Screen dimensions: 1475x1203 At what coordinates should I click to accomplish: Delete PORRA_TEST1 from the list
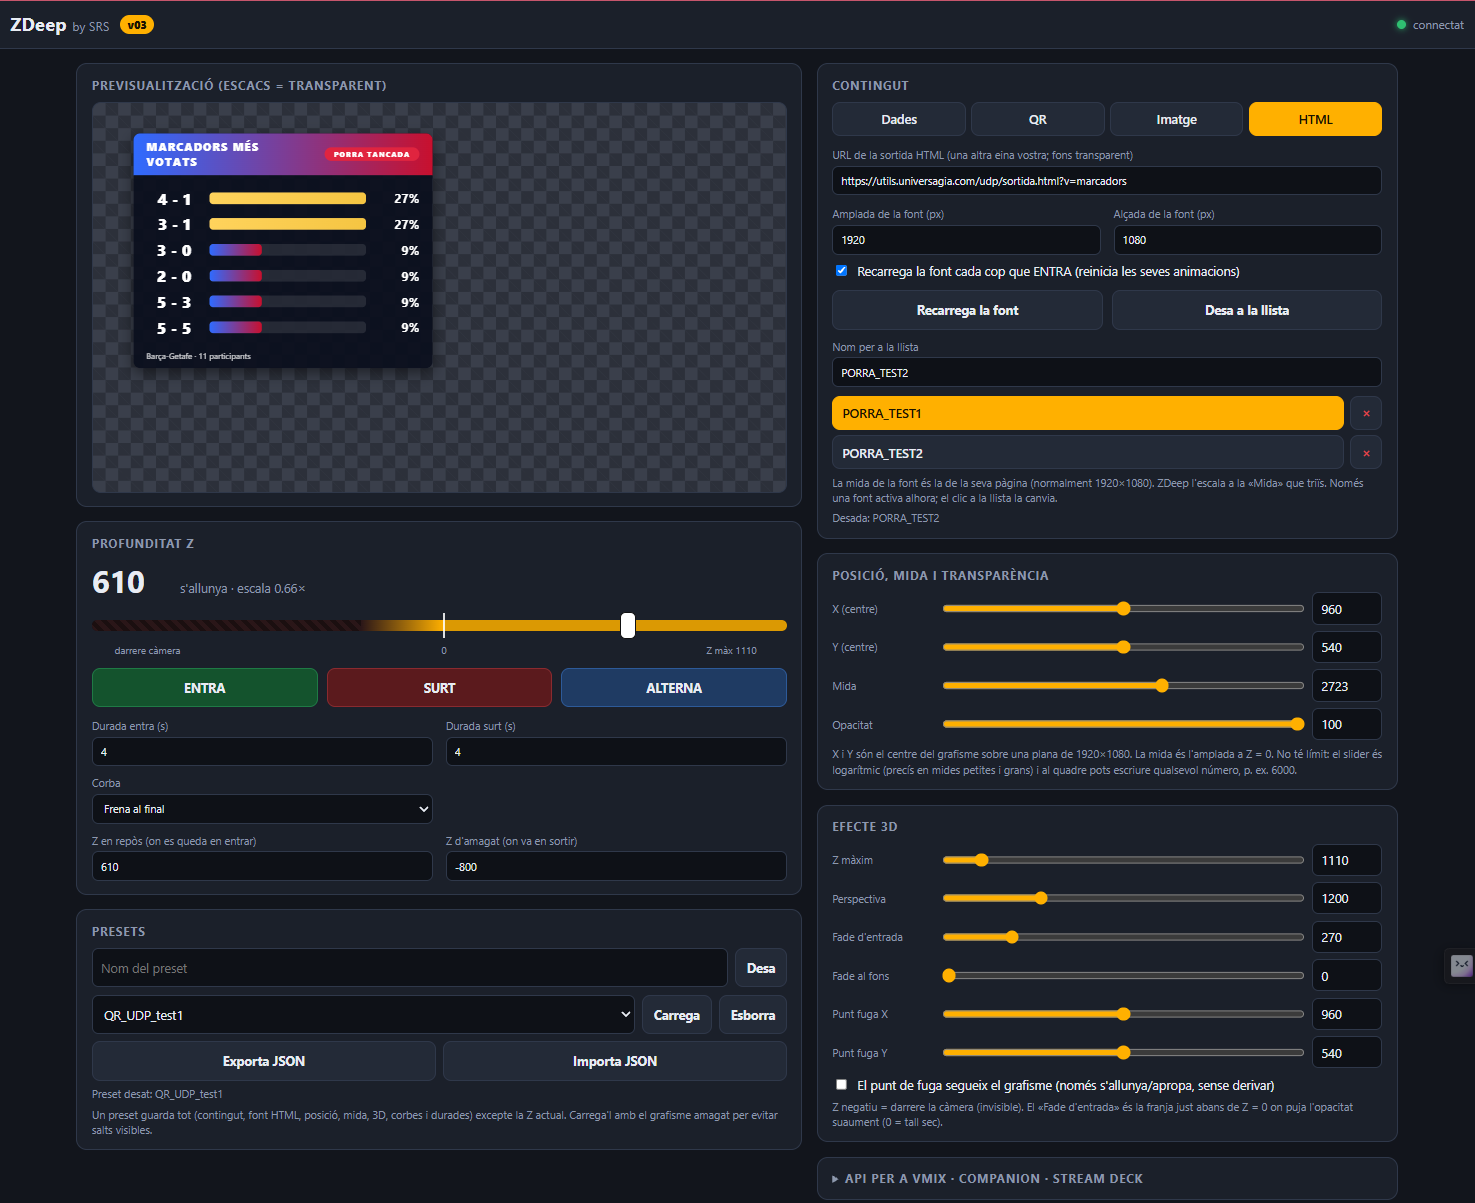pyautogui.click(x=1366, y=413)
